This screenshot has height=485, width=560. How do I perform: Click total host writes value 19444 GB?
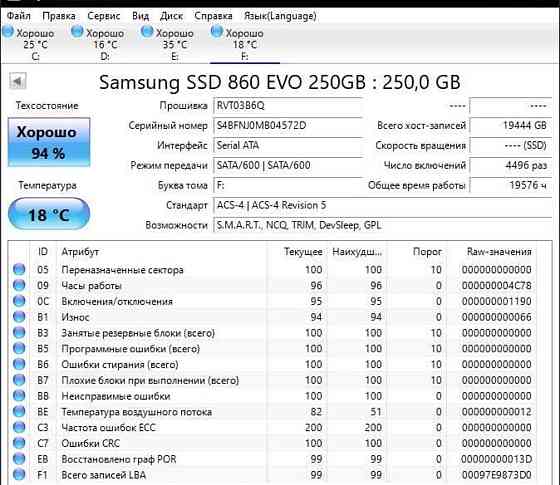coord(511,125)
